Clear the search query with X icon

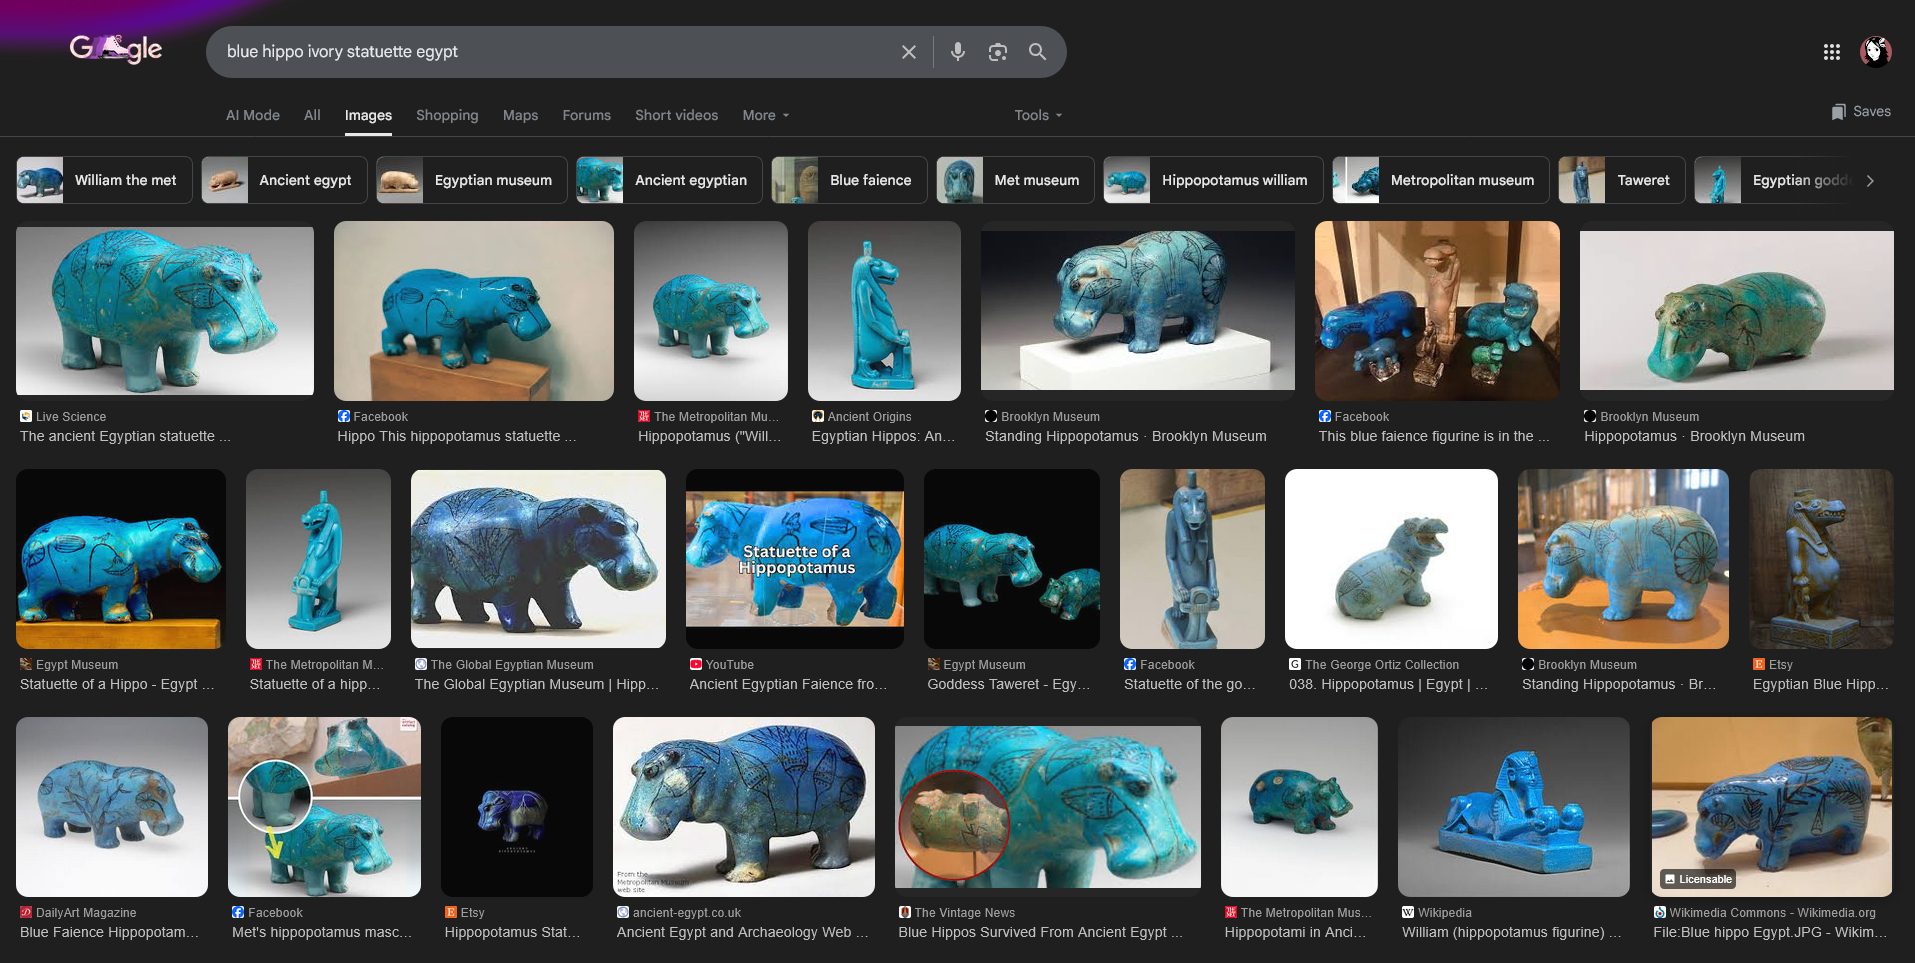click(908, 52)
